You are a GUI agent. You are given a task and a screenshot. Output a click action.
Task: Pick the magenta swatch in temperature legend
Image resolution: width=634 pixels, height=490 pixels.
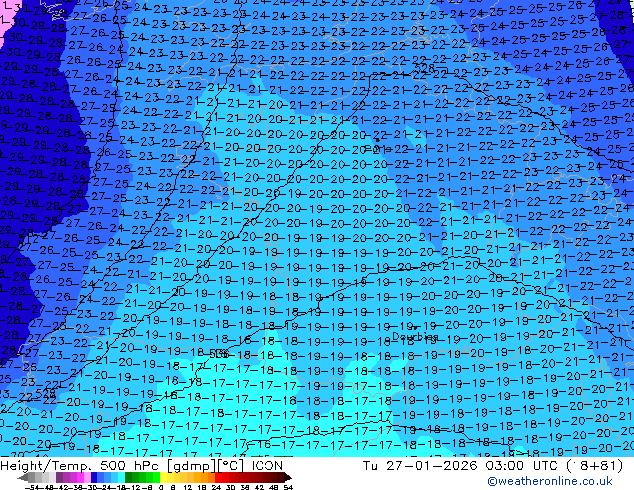pos(80,478)
